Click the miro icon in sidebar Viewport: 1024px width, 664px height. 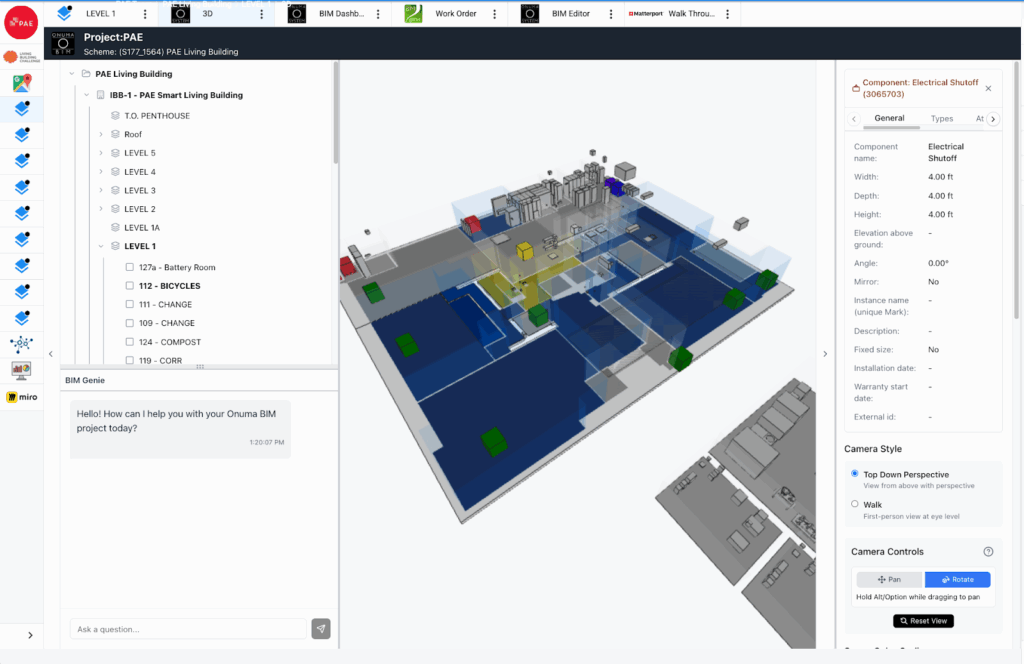click(21, 397)
